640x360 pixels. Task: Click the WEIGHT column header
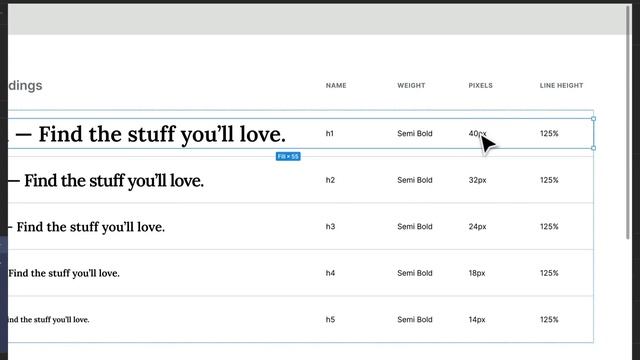(411, 85)
